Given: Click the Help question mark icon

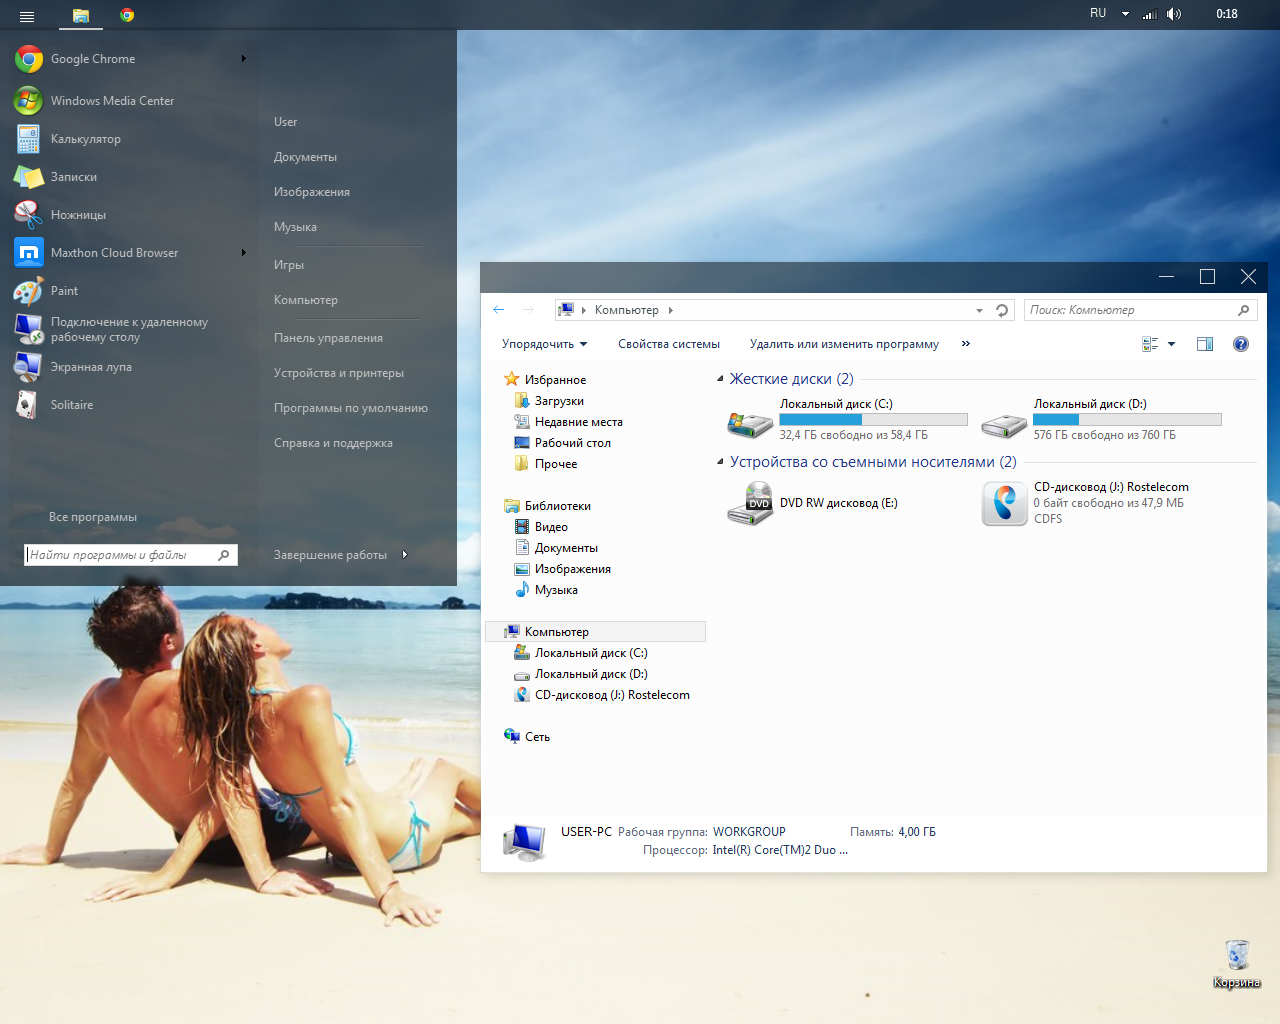Looking at the screenshot, I should click(1240, 344).
